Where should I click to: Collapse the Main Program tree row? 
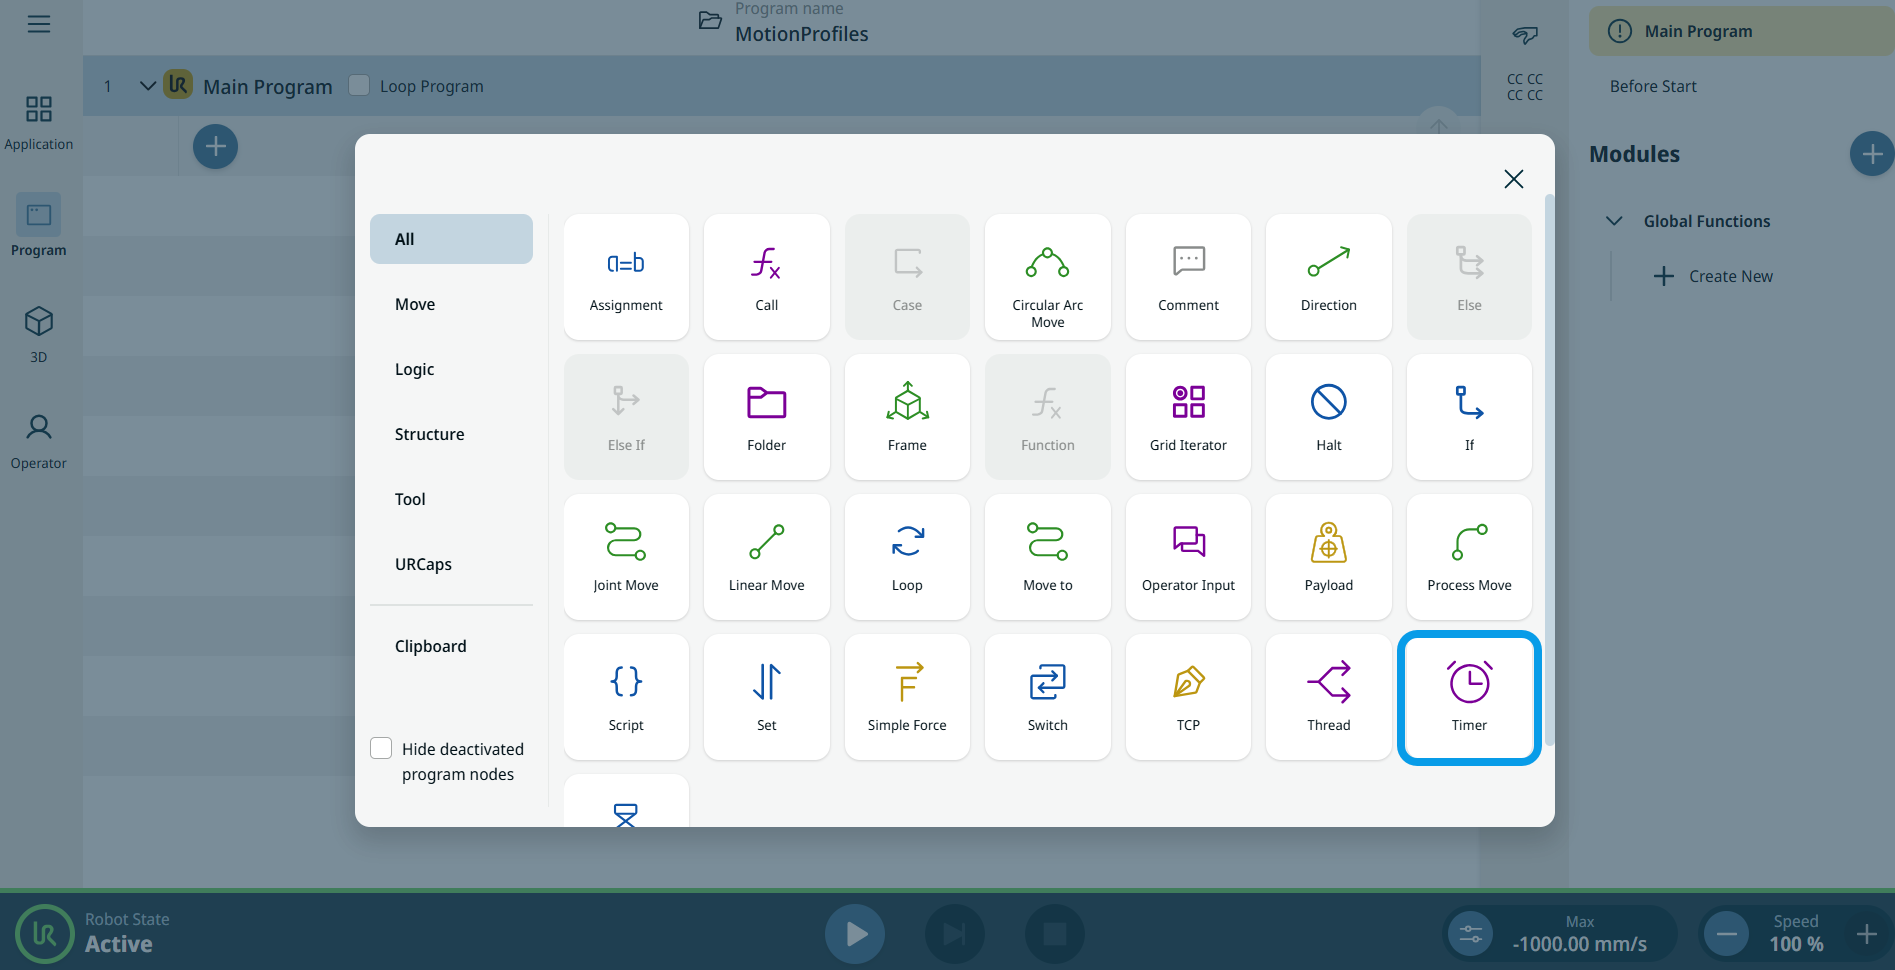(x=147, y=86)
